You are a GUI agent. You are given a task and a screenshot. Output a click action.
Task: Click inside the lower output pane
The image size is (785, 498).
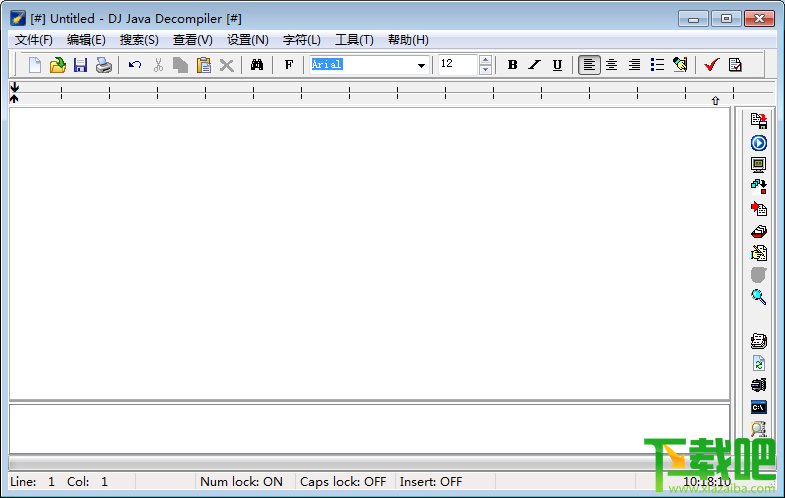click(x=369, y=429)
